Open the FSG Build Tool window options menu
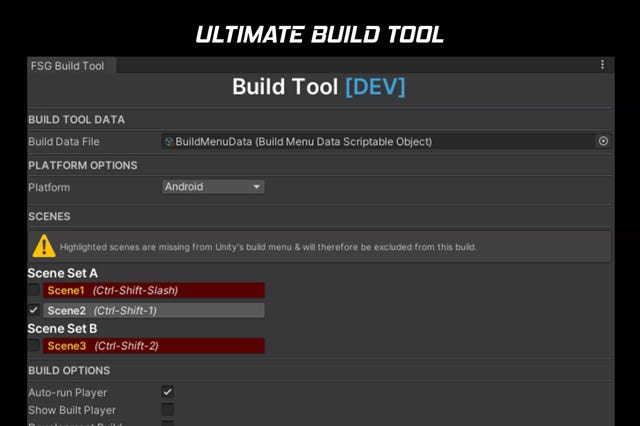The image size is (640, 426). click(602, 65)
